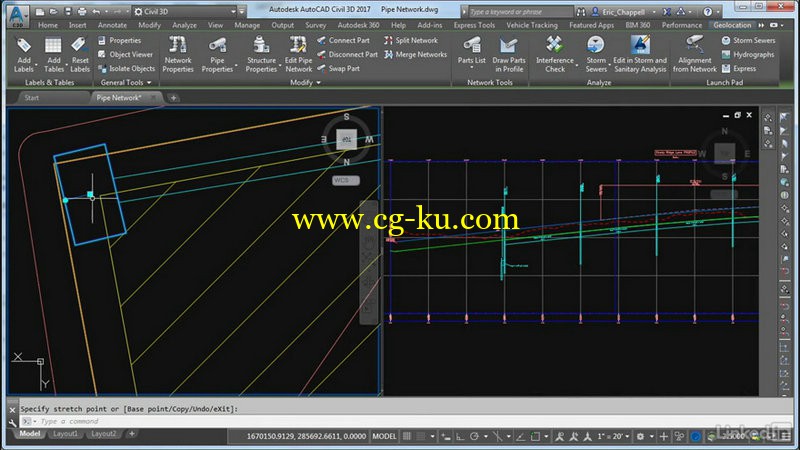Open the Object Viewer tool
800x450 pixels.
(125, 54)
